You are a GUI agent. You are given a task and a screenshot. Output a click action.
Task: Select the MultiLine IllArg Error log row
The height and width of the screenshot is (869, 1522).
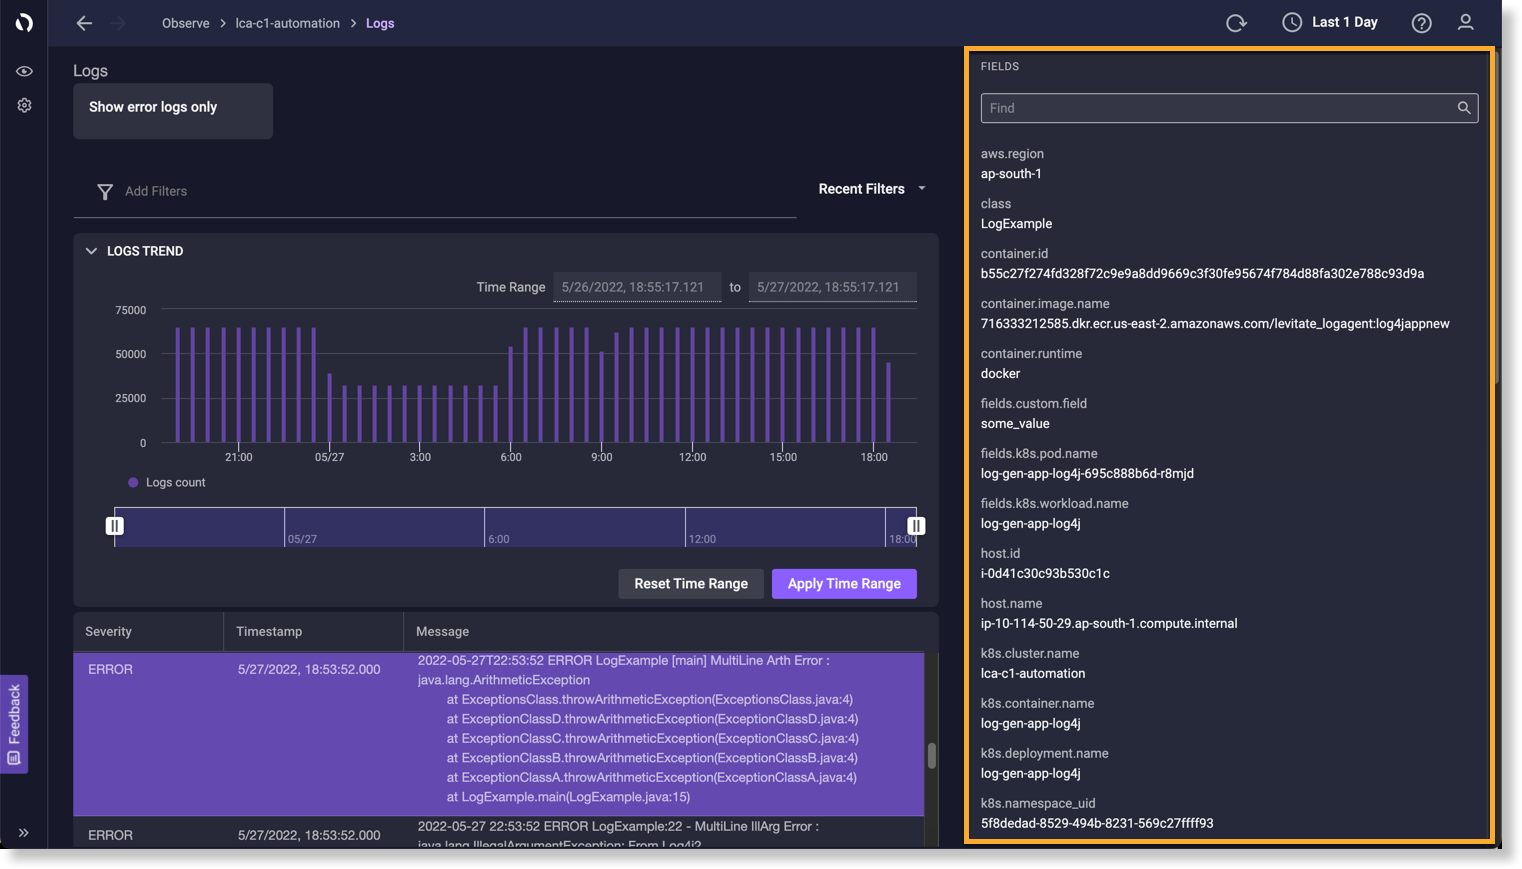click(x=499, y=833)
